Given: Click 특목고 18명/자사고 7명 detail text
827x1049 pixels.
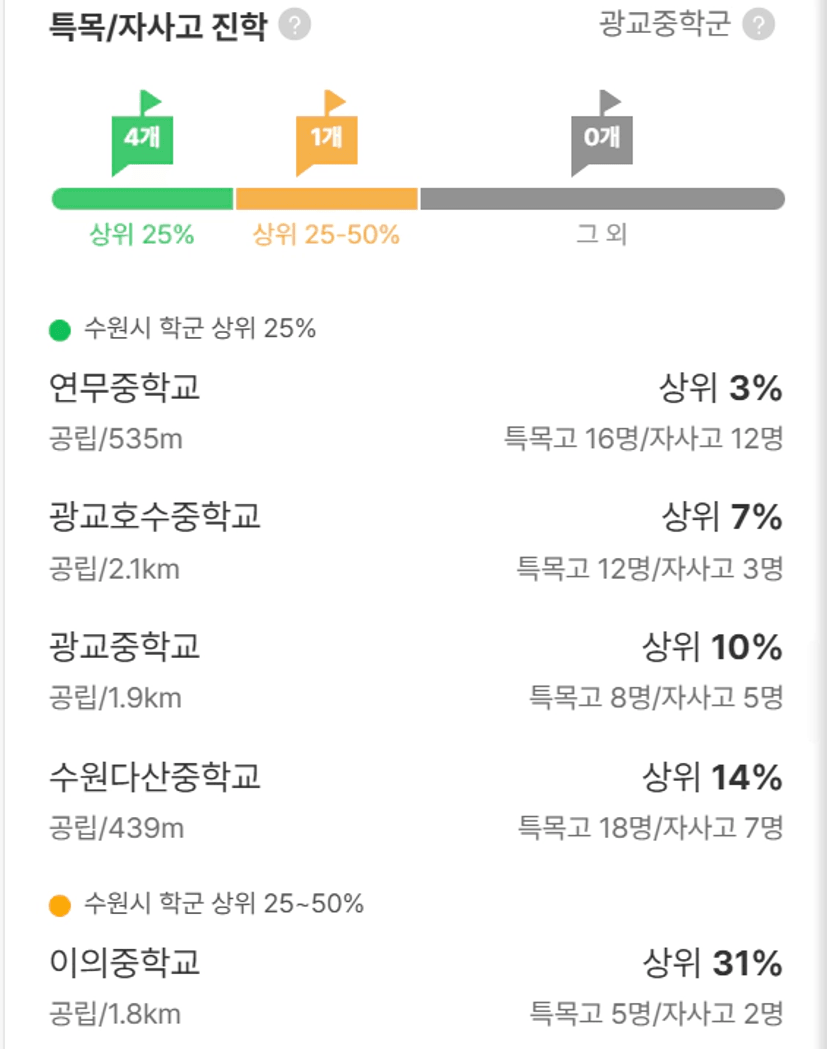Looking at the screenshot, I should pos(650,828).
